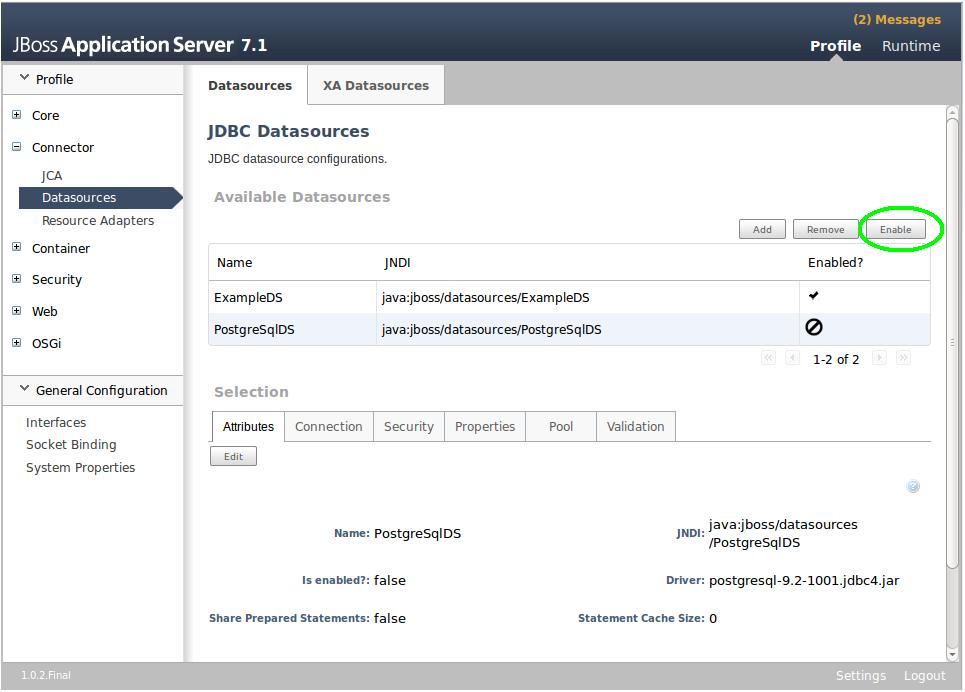Open the Validation tab in Selection

(636, 427)
